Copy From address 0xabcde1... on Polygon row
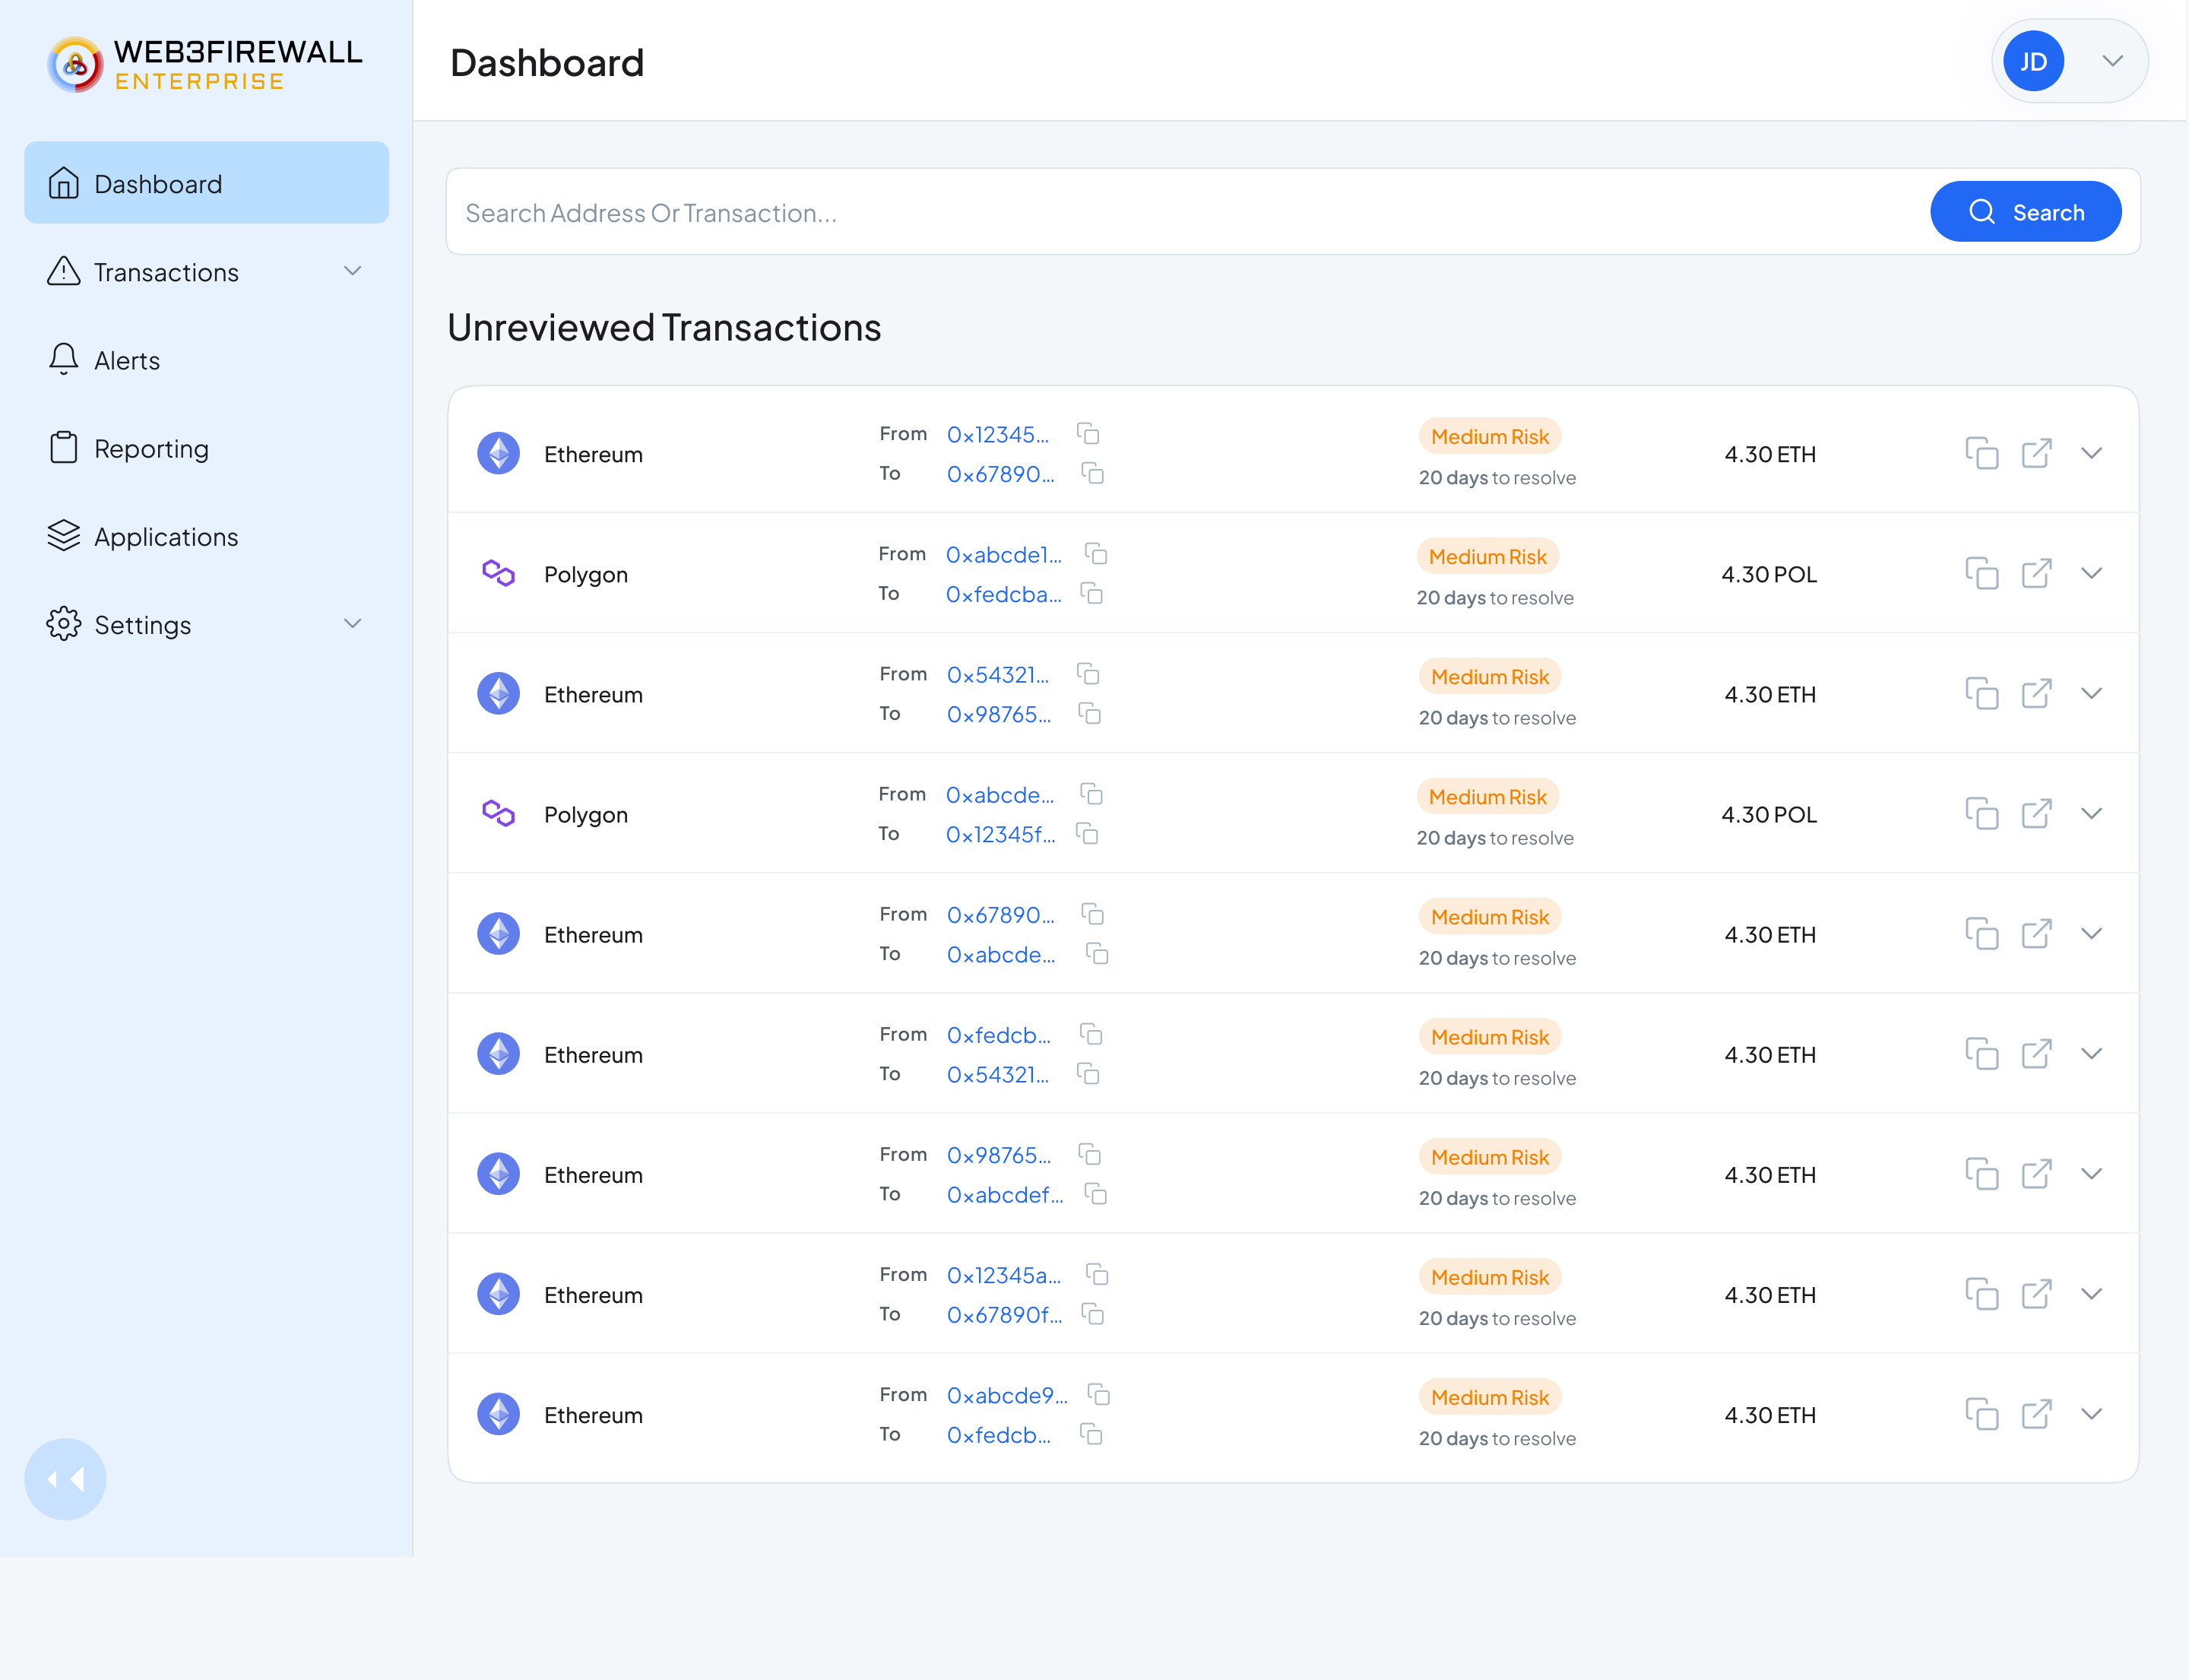The image size is (2189, 1680). pyautogui.click(x=1096, y=554)
